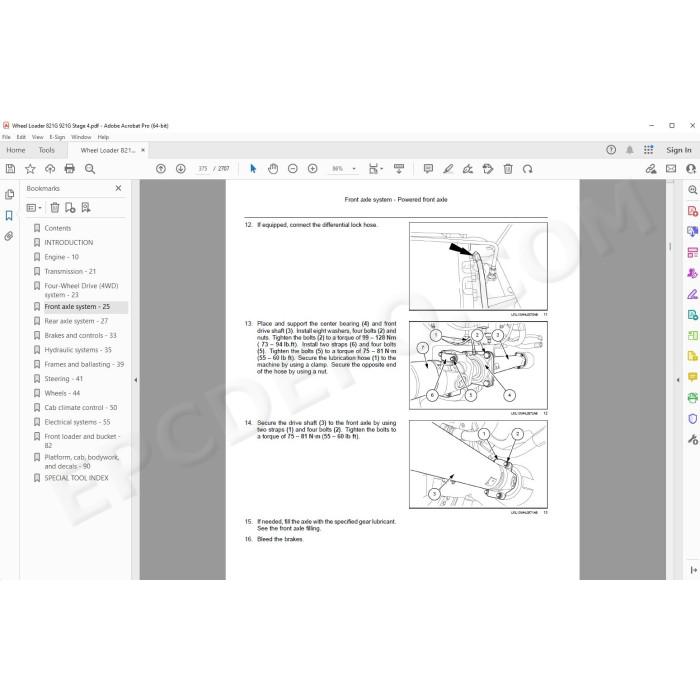Open the E-Sign menu
This screenshot has width=700, height=700.
click(x=57, y=137)
